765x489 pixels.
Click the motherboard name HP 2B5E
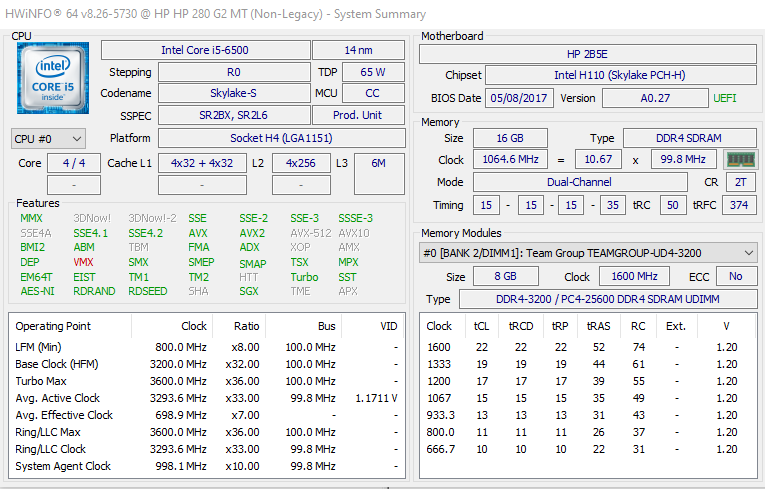point(588,54)
